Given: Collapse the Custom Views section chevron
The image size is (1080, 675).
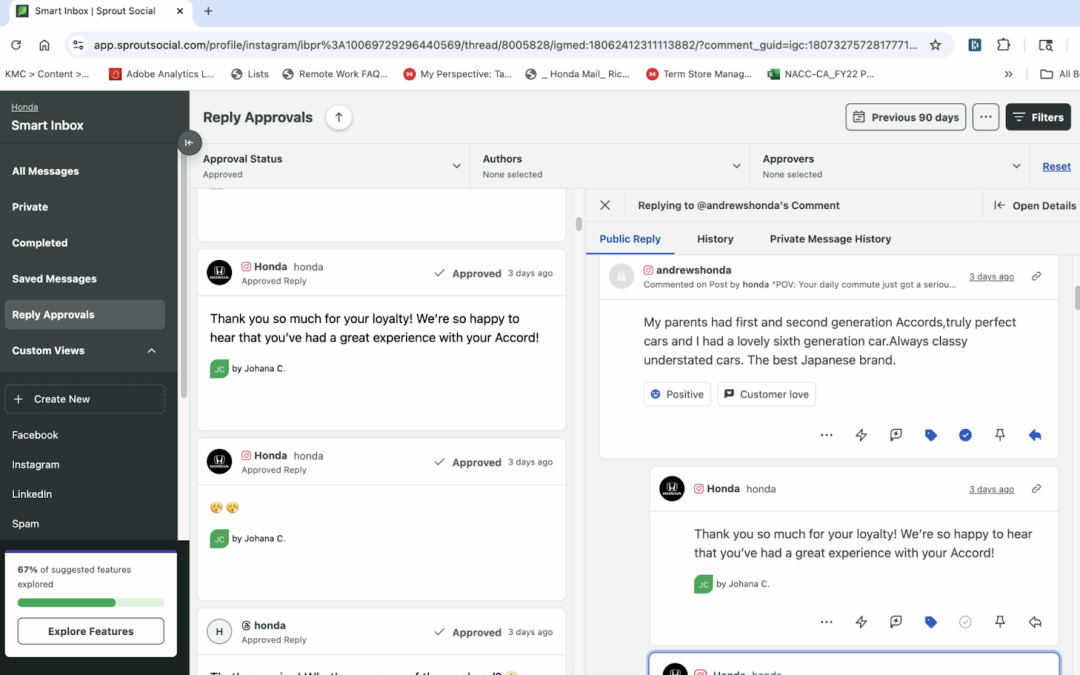Looking at the screenshot, I should coord(151,351).
